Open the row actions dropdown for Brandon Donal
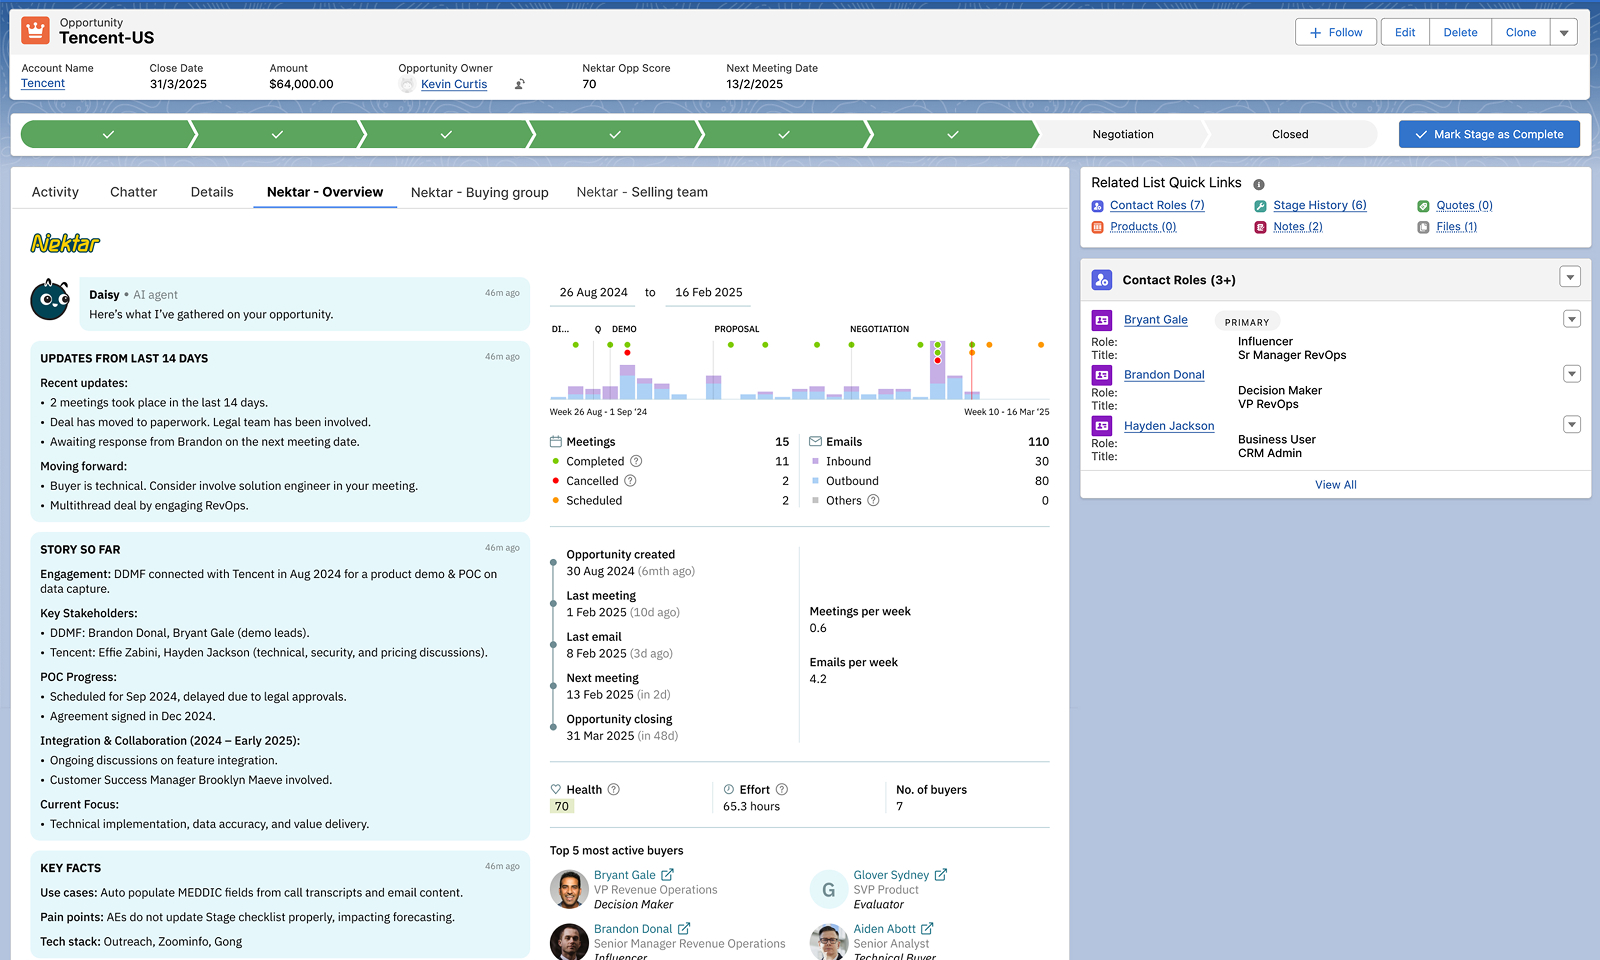 click(x=1572, y=374)
